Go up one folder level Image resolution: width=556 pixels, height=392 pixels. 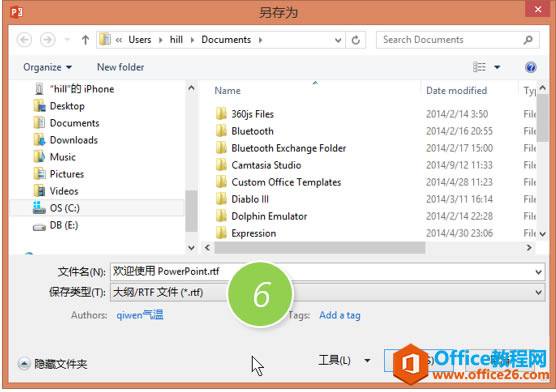pyautogui.click(x=85, y=40)
